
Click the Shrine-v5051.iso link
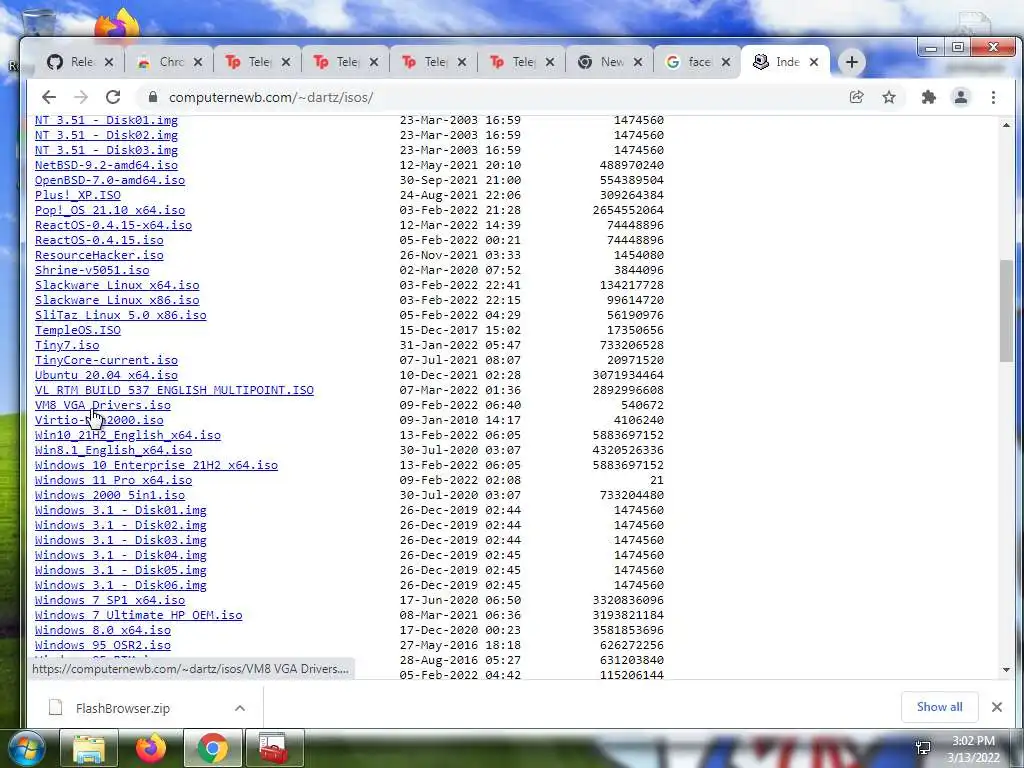[x=92, y=270]
